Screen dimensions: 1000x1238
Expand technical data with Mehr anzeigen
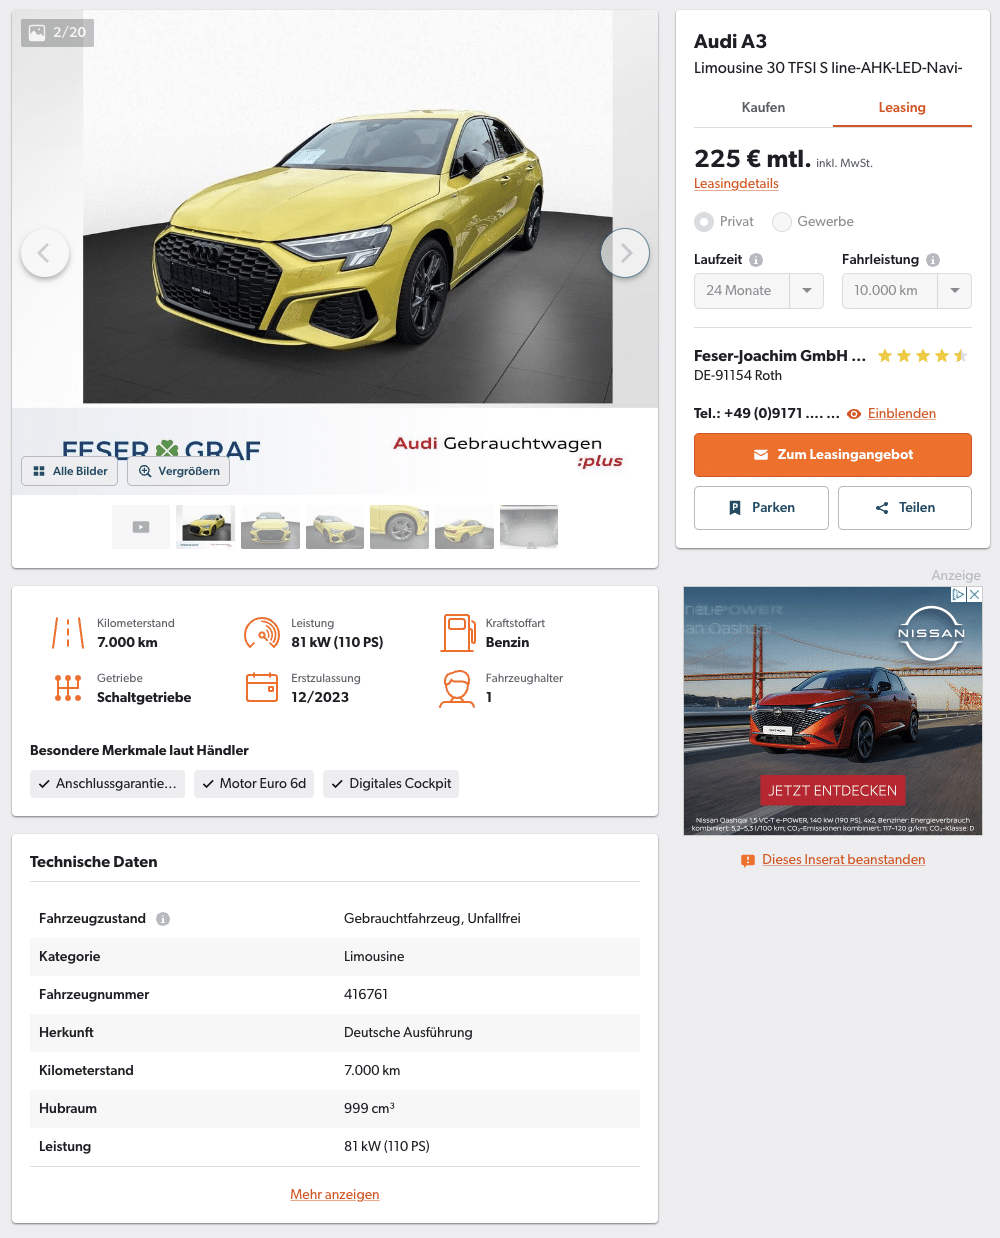click(x=335, y=1195)
